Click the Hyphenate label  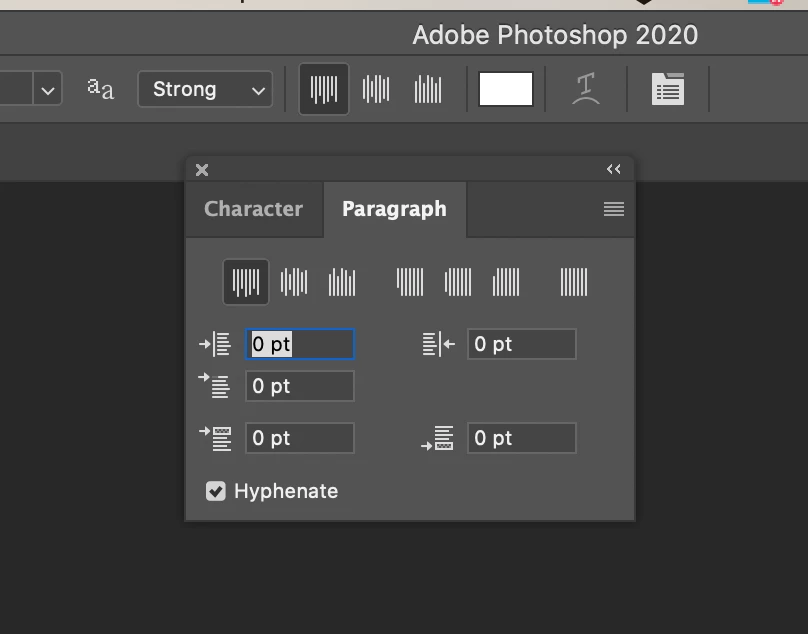[286, 491]
